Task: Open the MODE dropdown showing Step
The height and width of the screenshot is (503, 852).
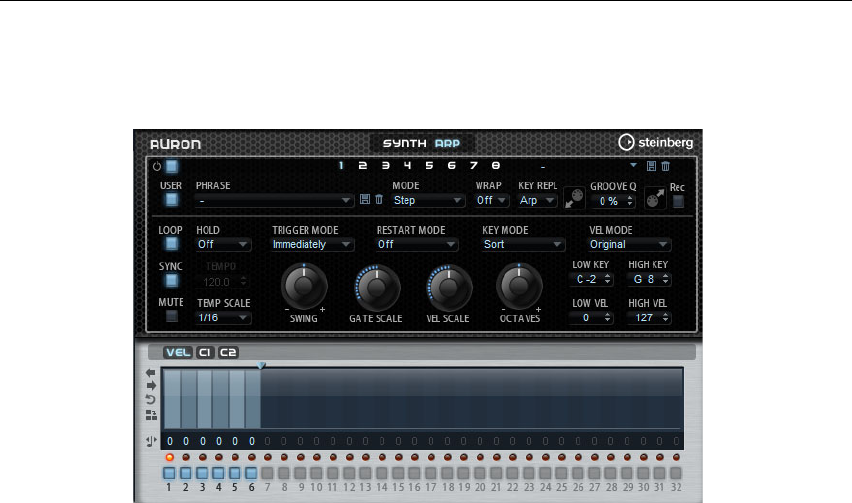Action: tap(428, 200)
